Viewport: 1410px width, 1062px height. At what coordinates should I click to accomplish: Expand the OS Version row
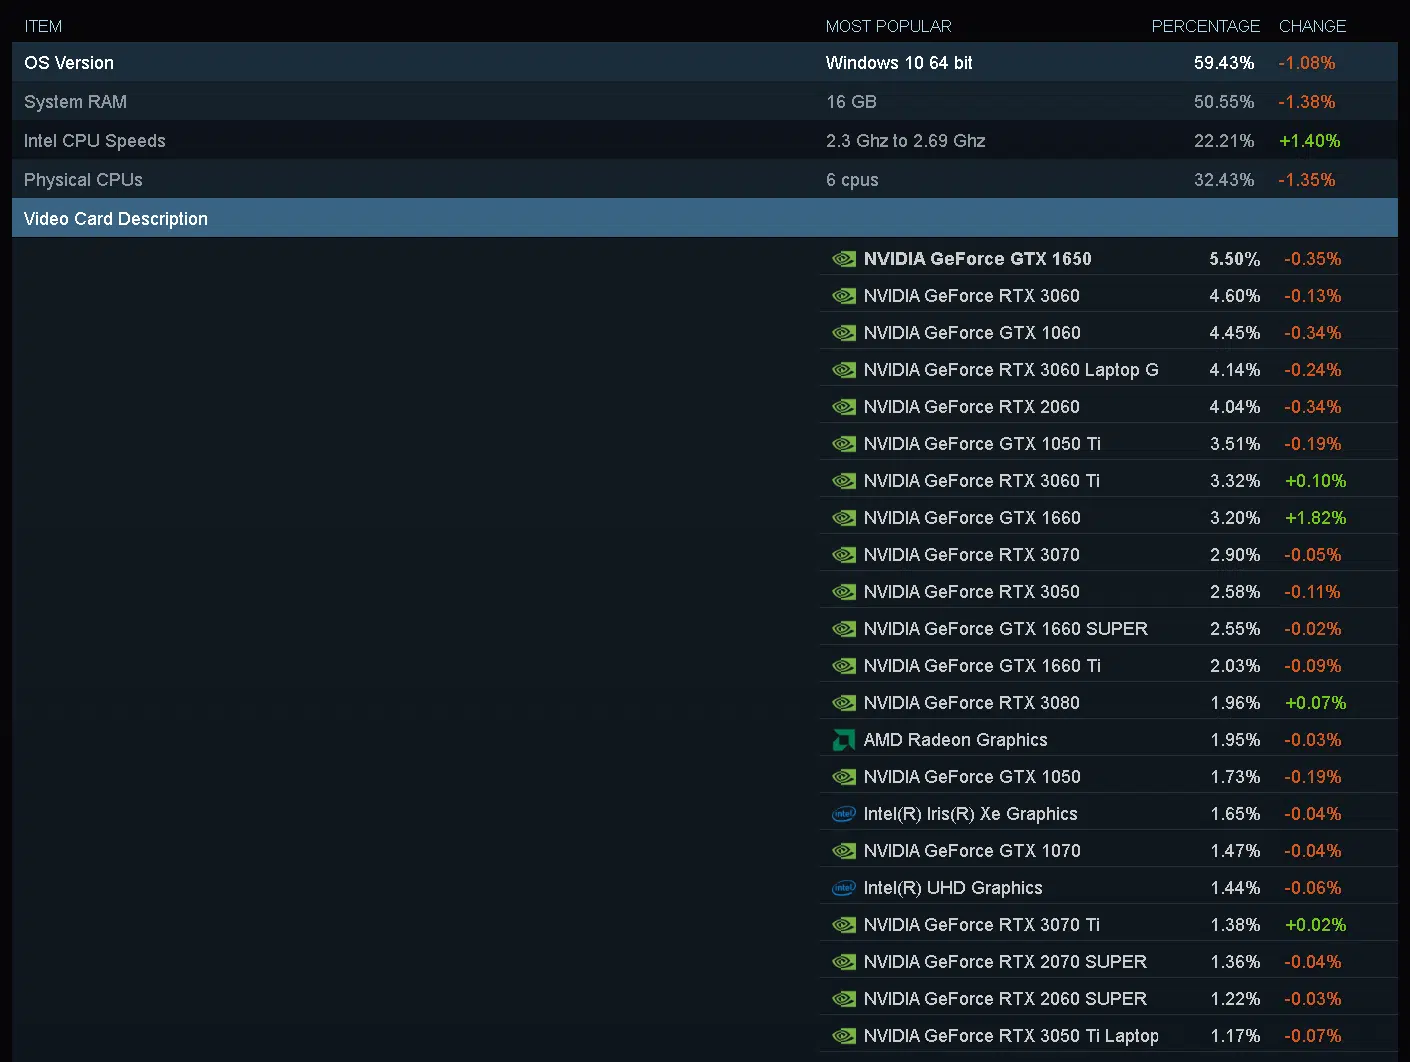click(705, 62)
